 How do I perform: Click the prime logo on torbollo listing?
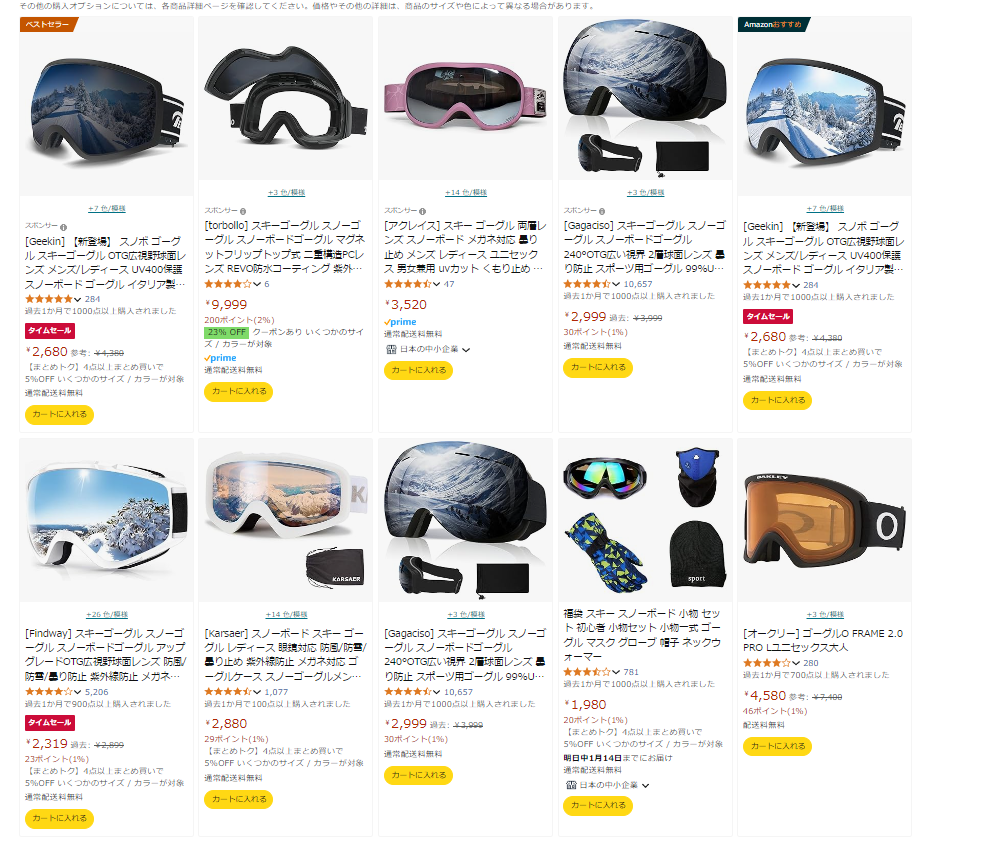pyautogui.click(x=221, y=358)
